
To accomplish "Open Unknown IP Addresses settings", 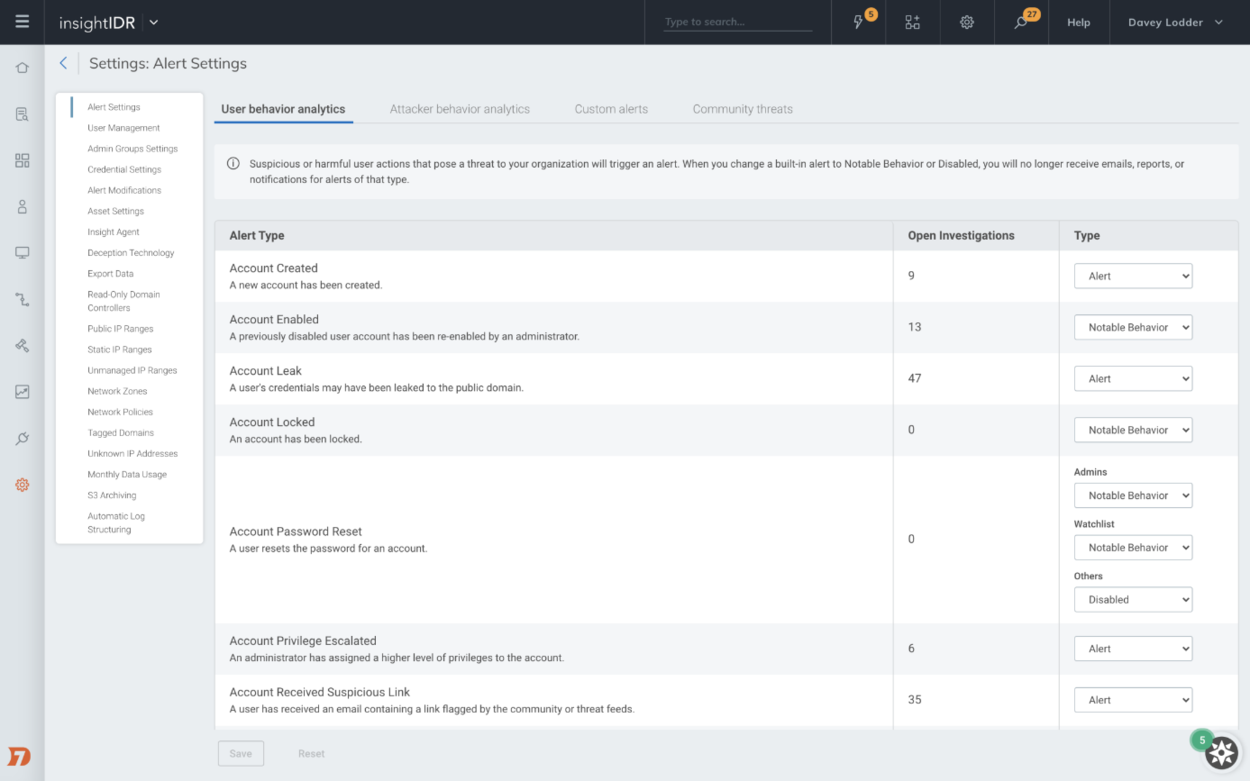I will 132,454.
